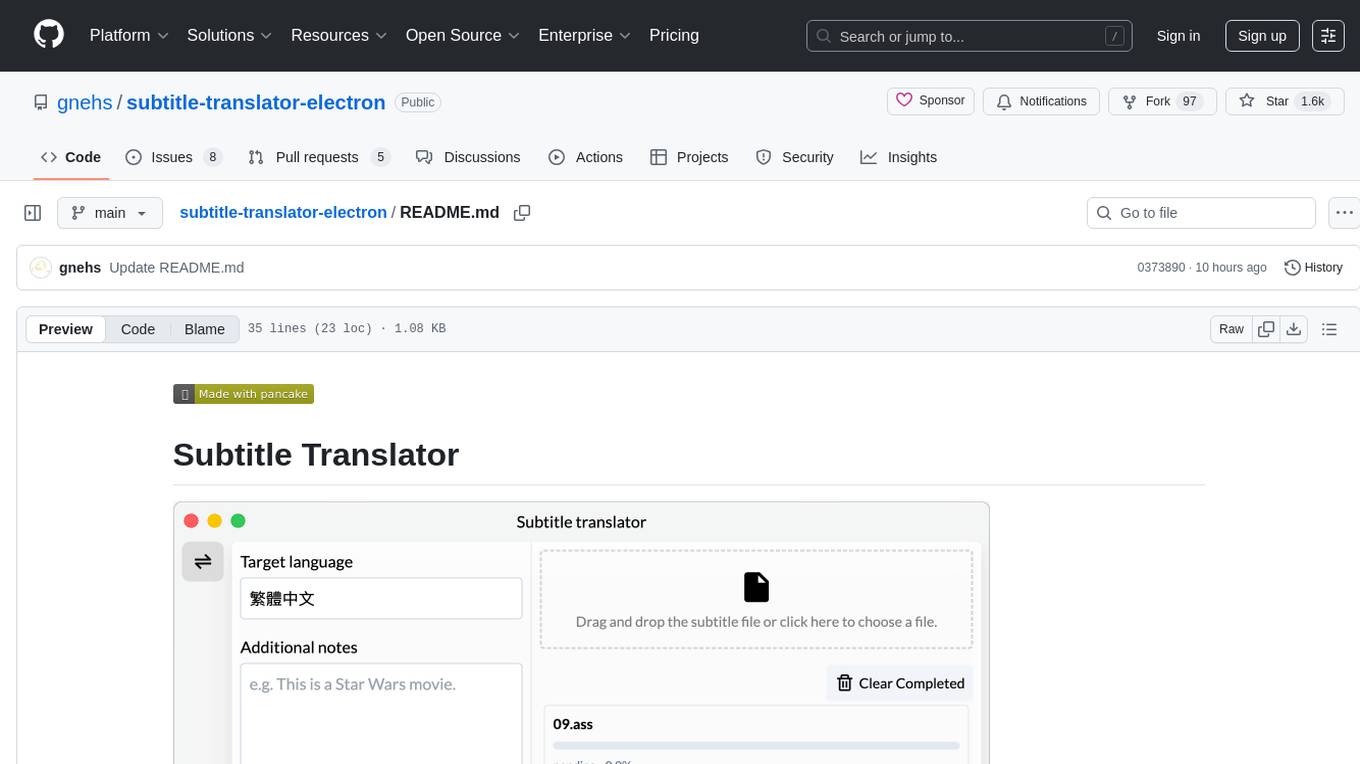This screenshot has width=1360, height=764.
Task: Switch to the Code tab
Action: pyautogui.click(x=70, y=157)
